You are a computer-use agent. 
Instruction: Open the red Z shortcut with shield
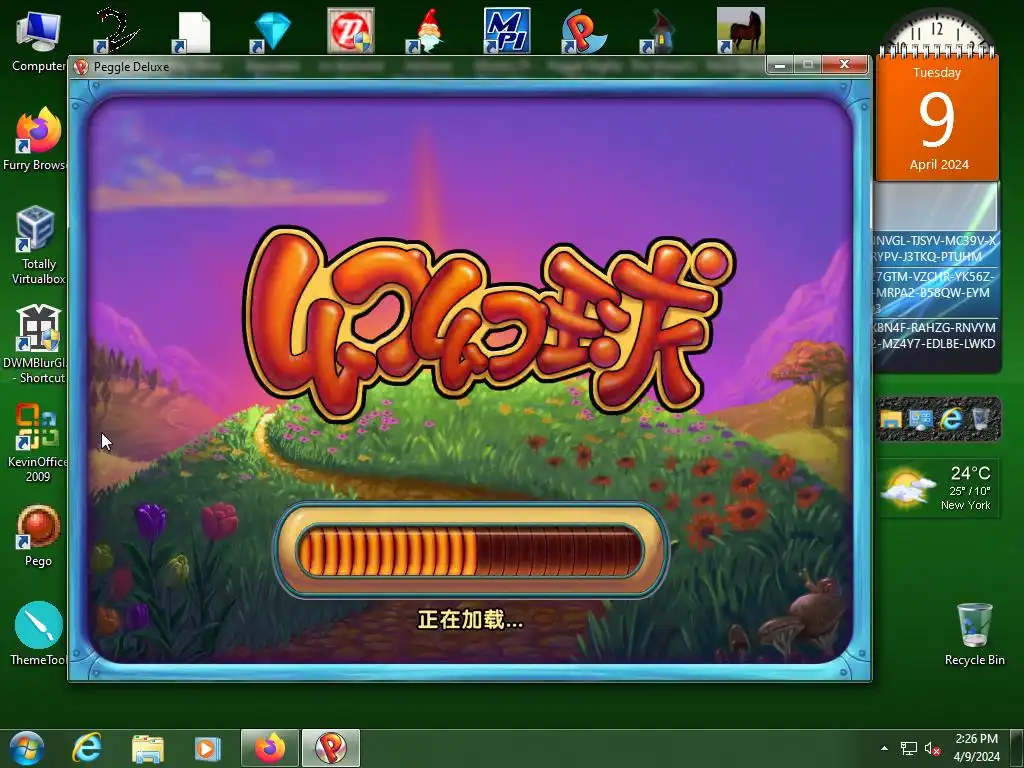[351, 31]
